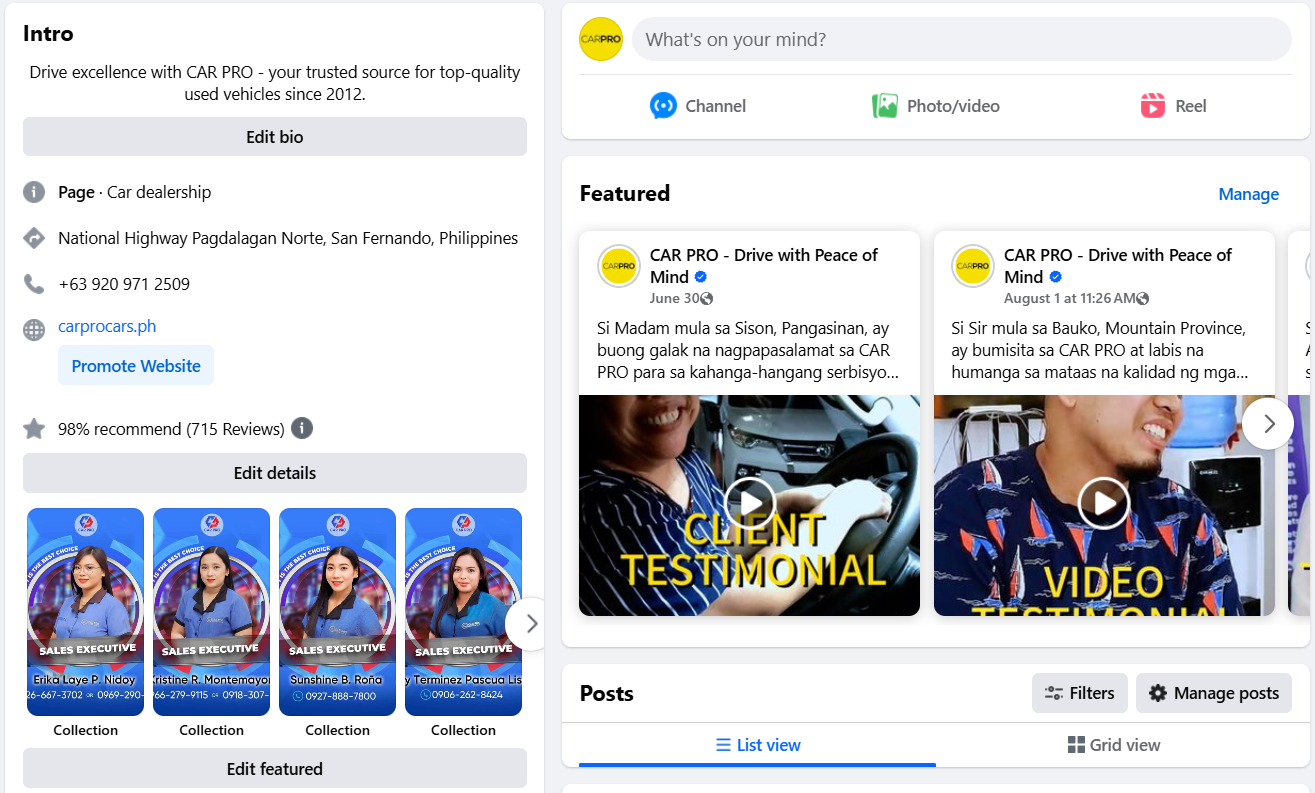The image size is (1315, 793).
Task: Open Erika Laye P. Nidoy collection thumbnail
Action: [x=85, y=612]
